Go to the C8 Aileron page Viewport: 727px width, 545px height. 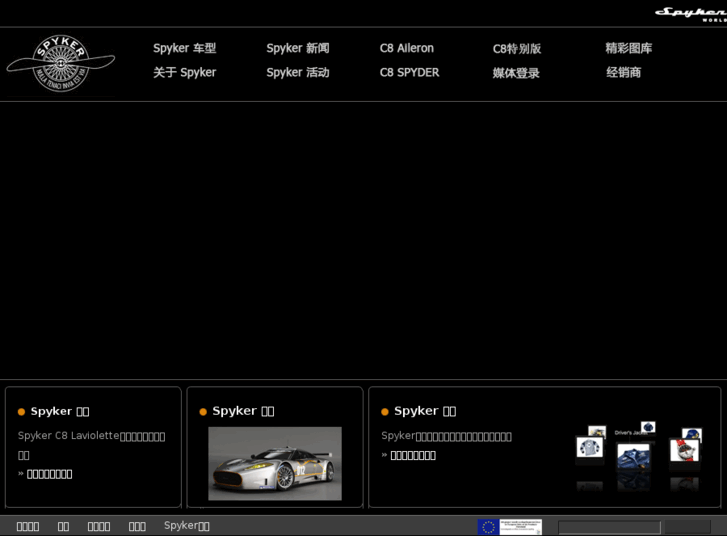coord(407,48)
